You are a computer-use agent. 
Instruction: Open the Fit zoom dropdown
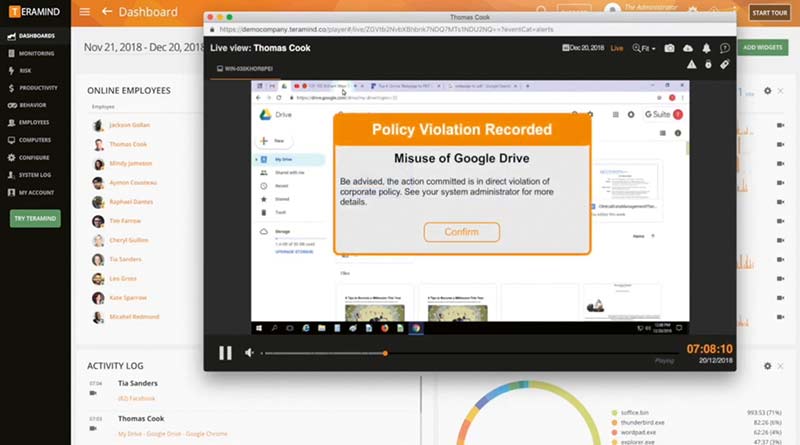644,48
